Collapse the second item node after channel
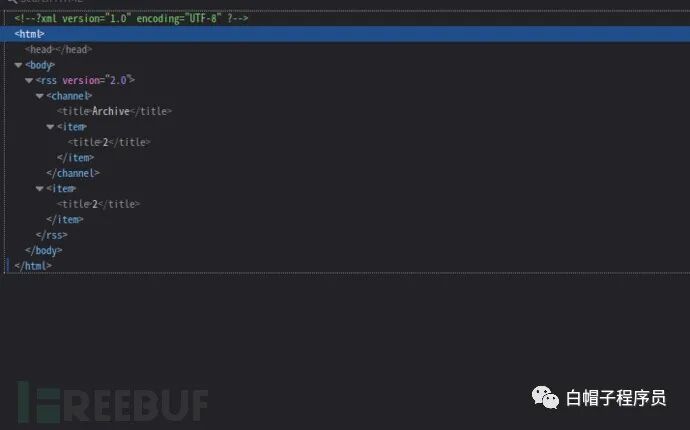 [40, 189]
